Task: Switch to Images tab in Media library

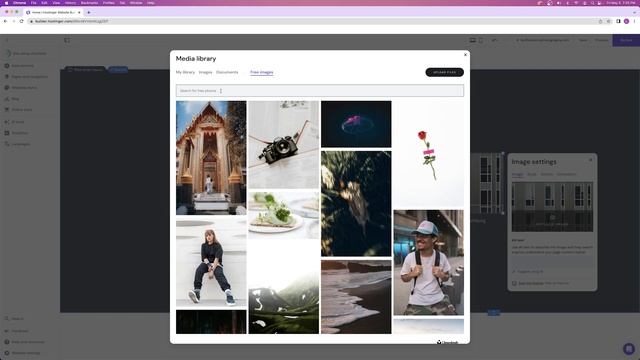Action: pos(205,72)
